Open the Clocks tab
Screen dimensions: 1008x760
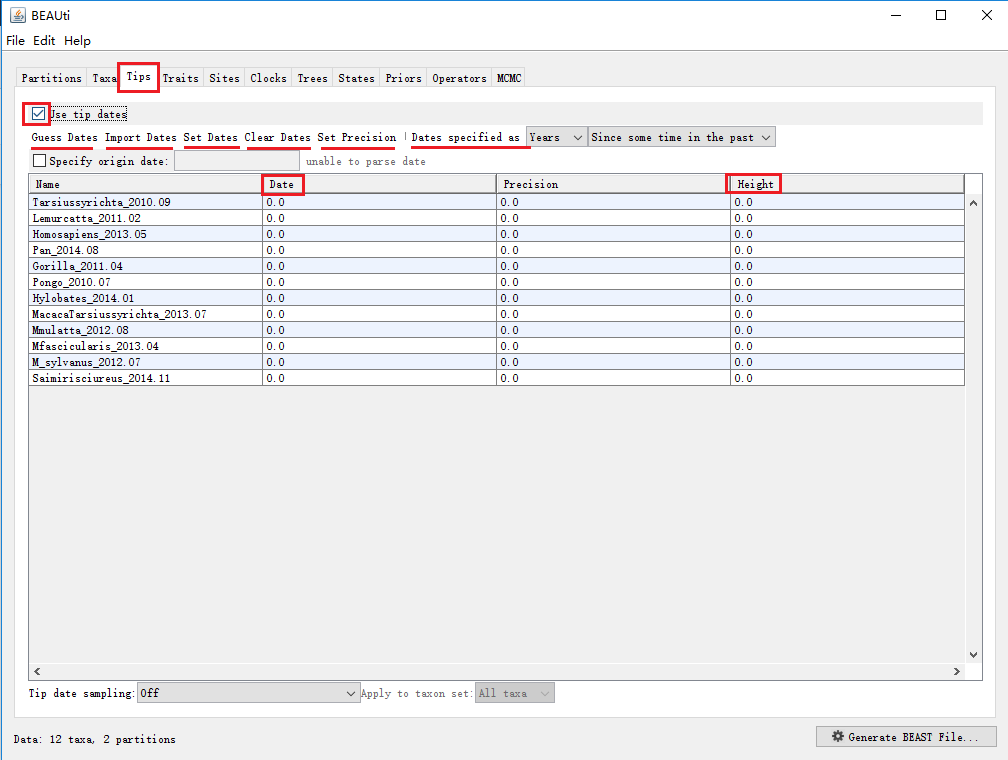coord(268,78)
